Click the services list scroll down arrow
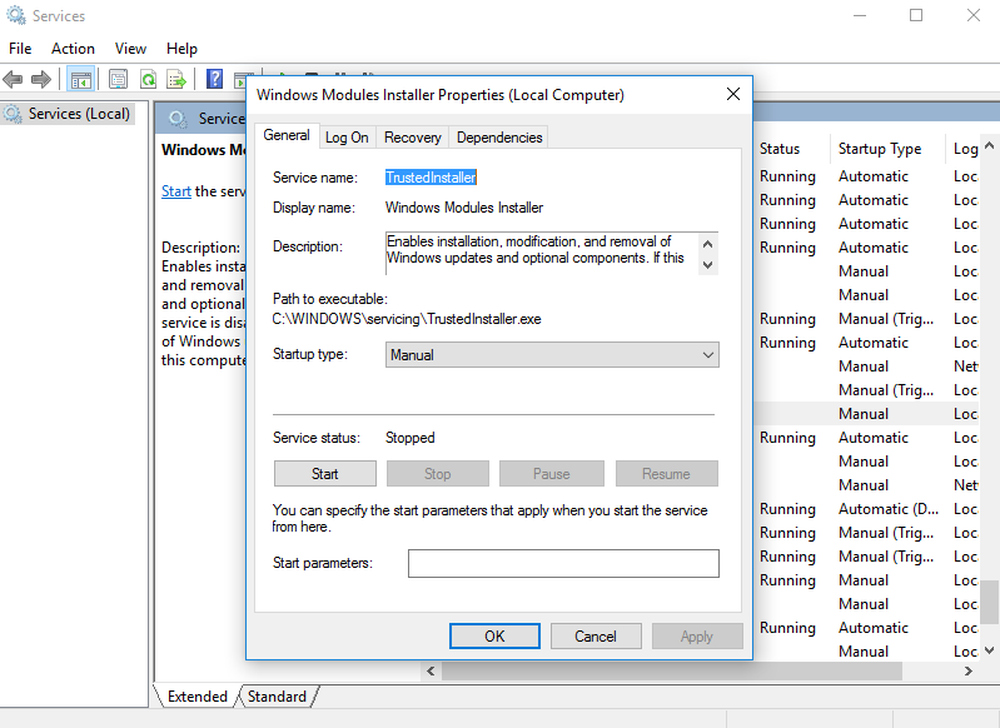Viewport: 1000px width, 728px height. coord(989,650)
